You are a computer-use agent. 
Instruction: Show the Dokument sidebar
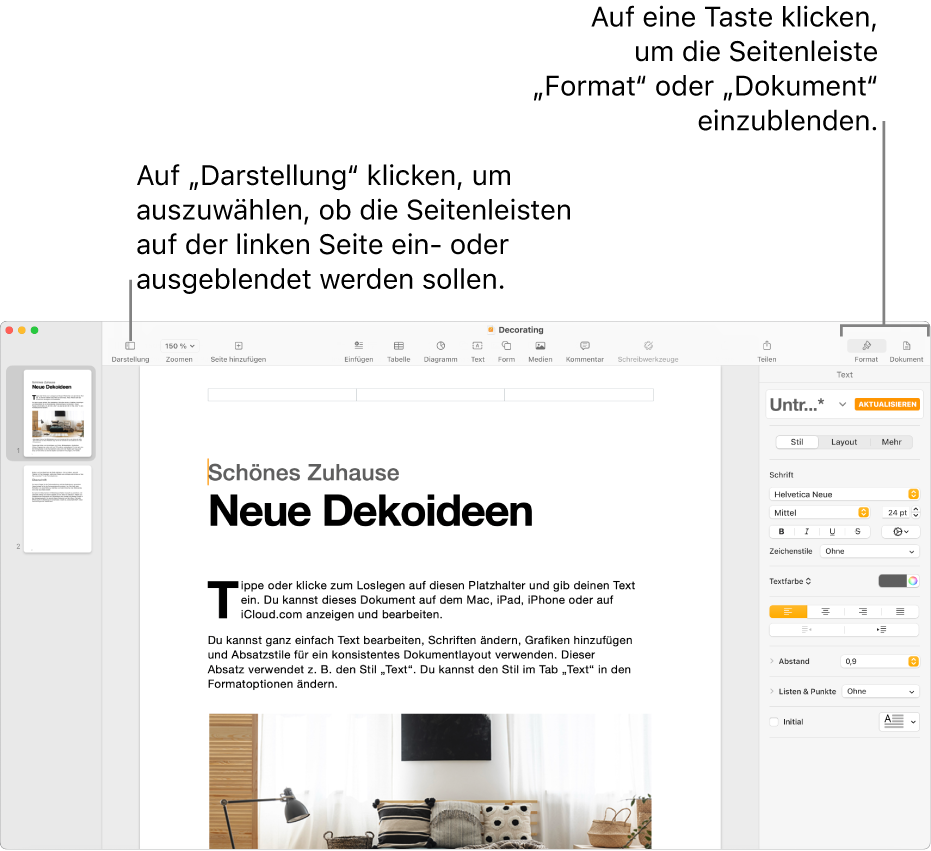(906, 346)
